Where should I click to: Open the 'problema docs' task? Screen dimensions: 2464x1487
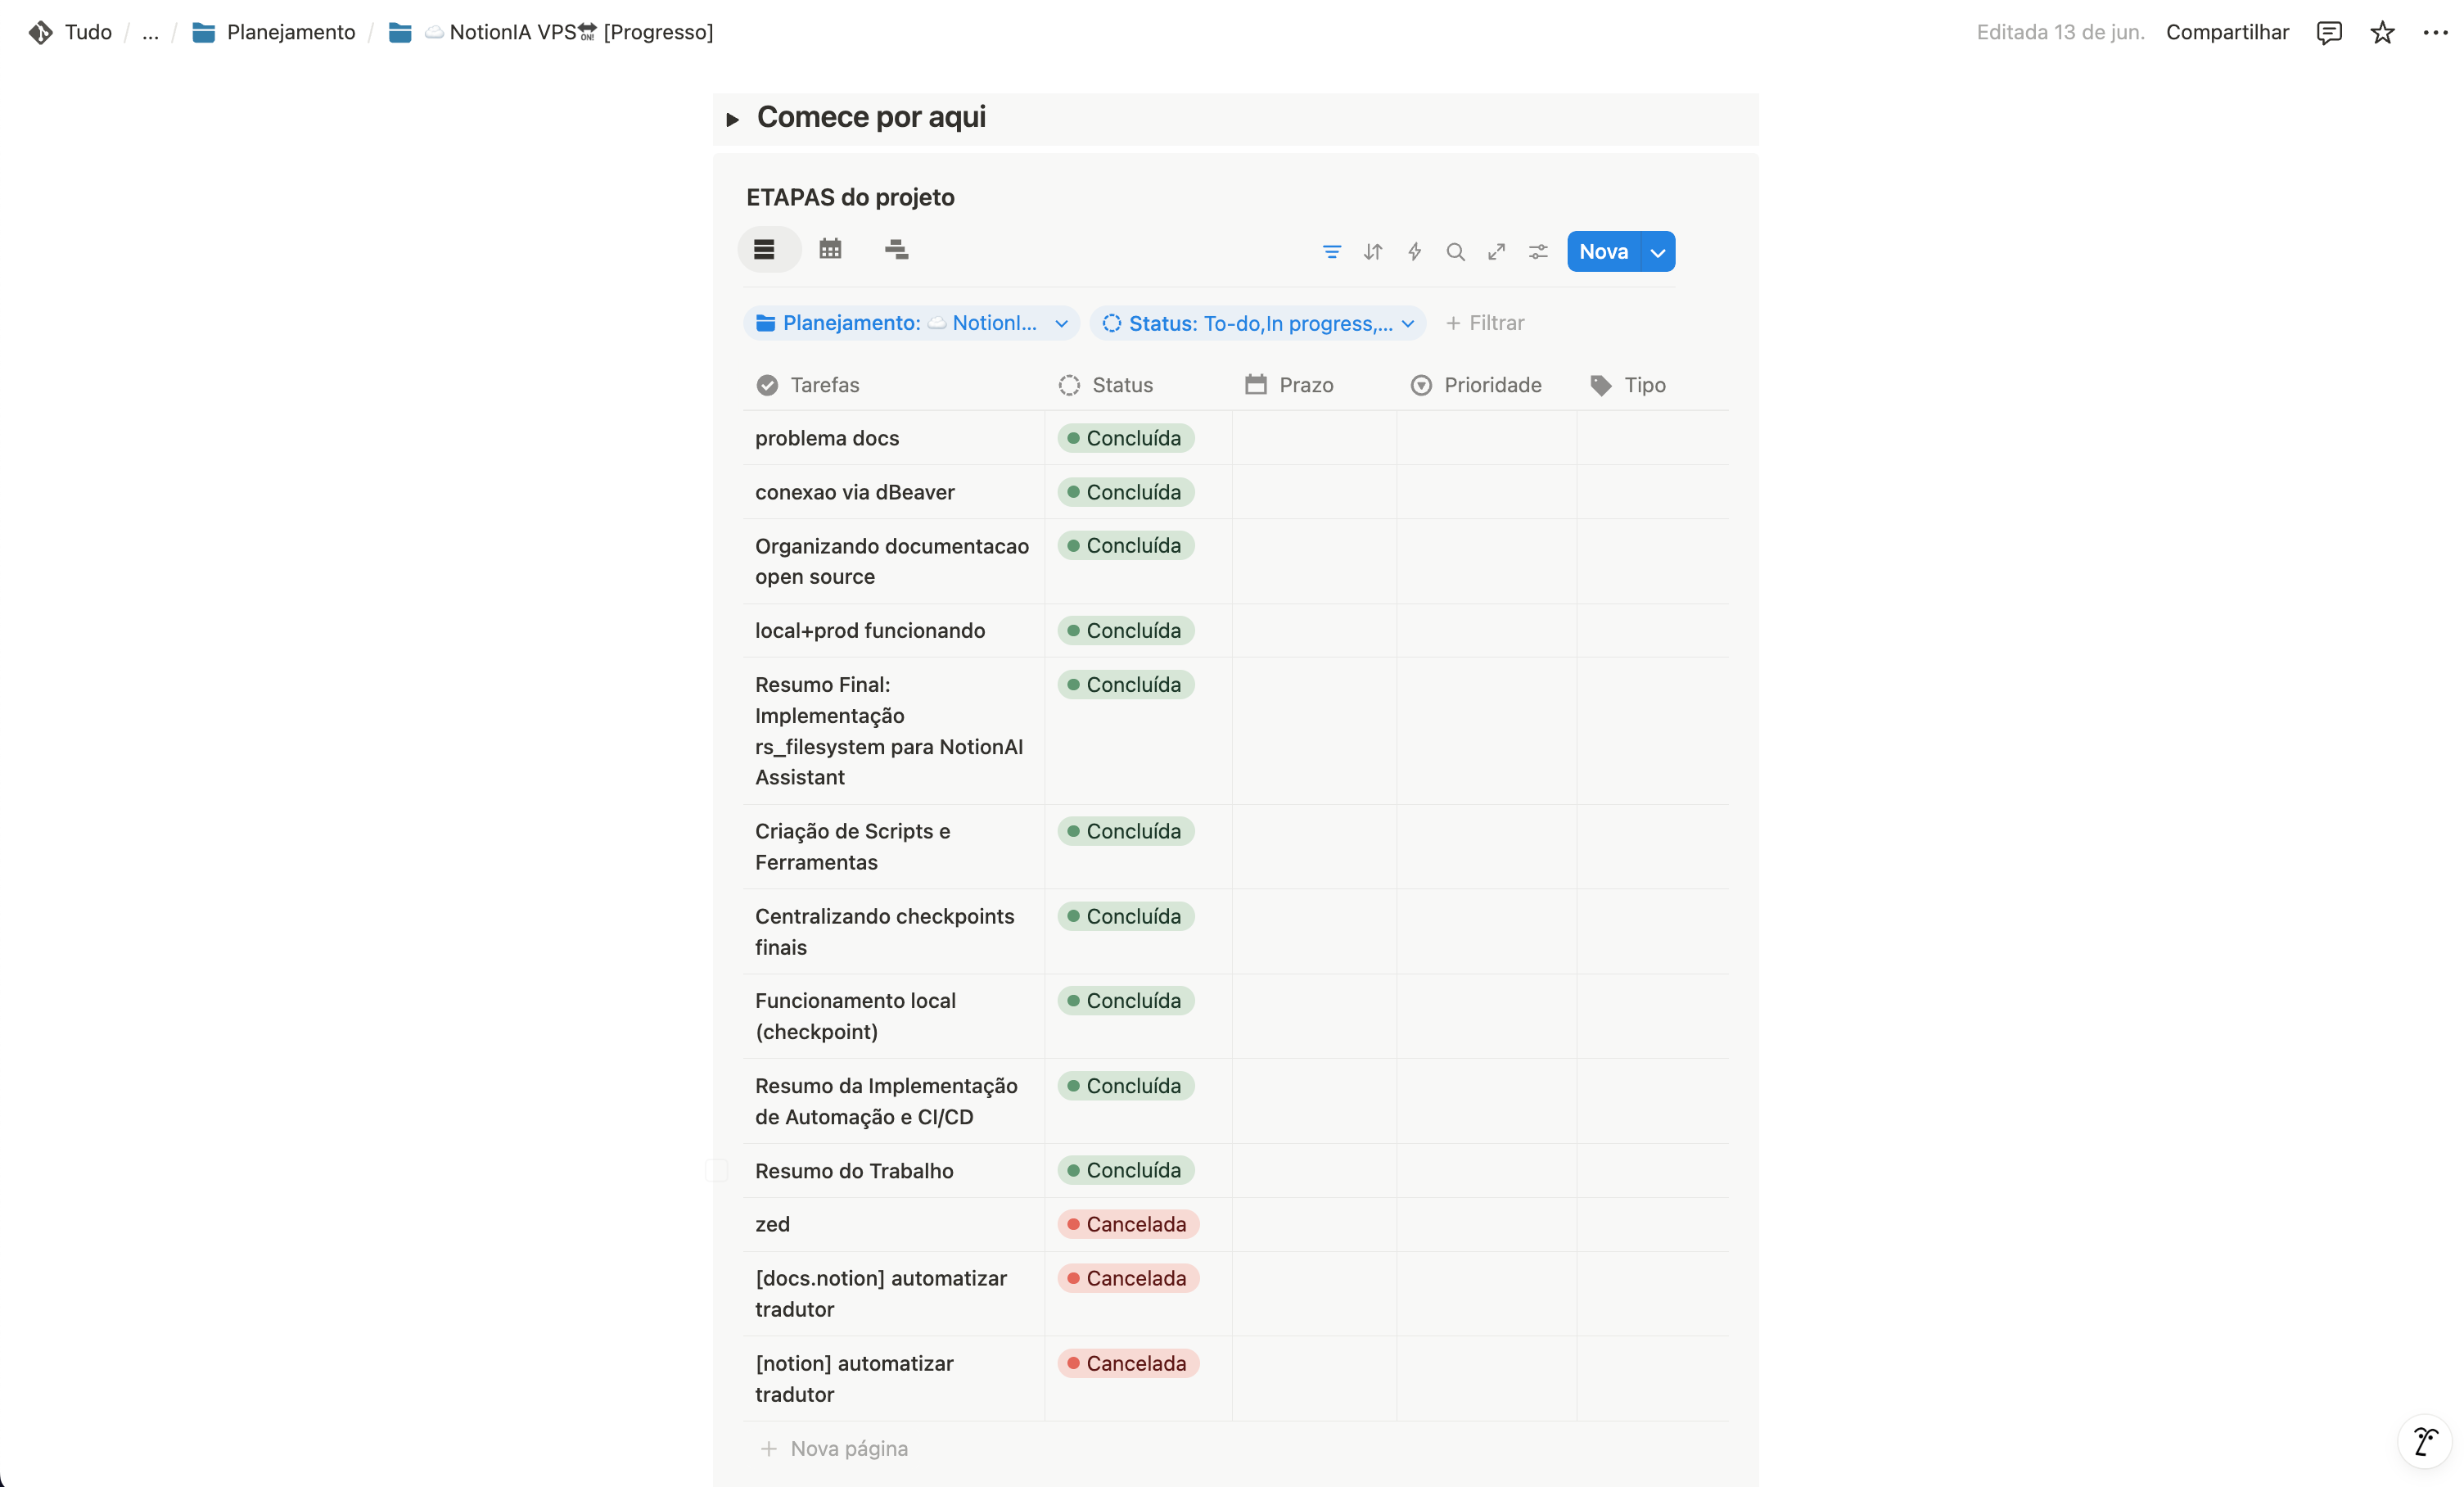tap(827, 438)
